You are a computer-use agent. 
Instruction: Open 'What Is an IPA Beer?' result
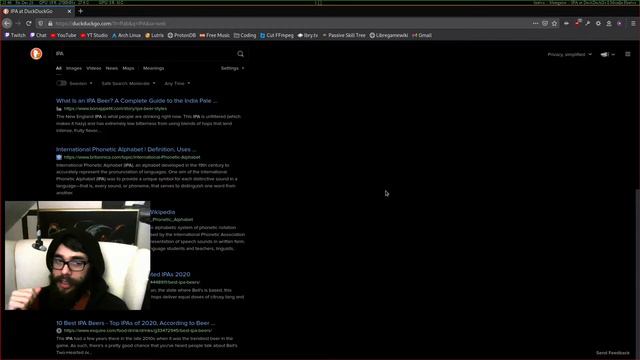pos(137,101)
